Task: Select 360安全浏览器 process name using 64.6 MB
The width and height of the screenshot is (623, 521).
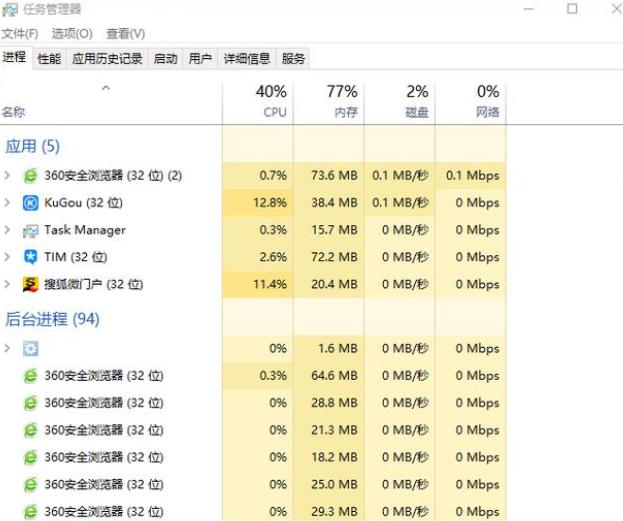Action: click(x=104, y=376)
